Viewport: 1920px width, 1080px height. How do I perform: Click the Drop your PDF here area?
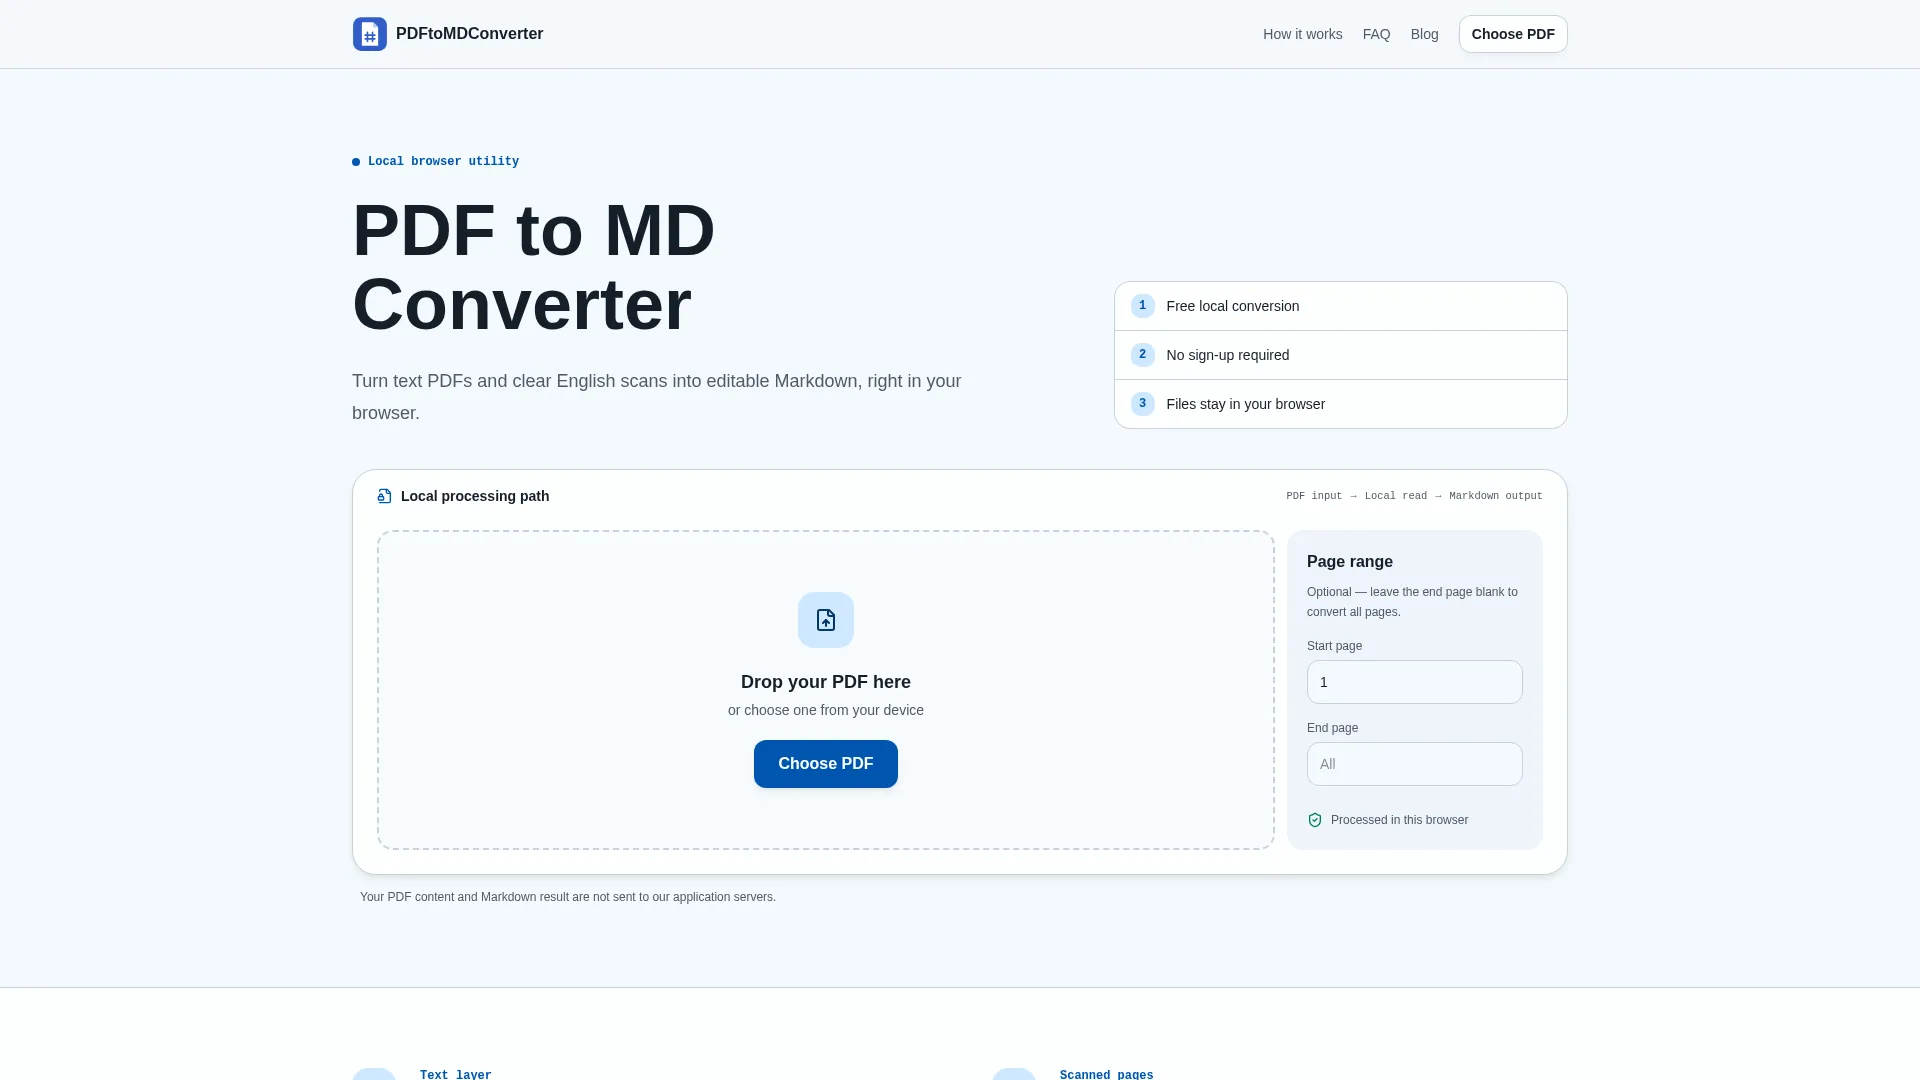[x=825, y=690]
